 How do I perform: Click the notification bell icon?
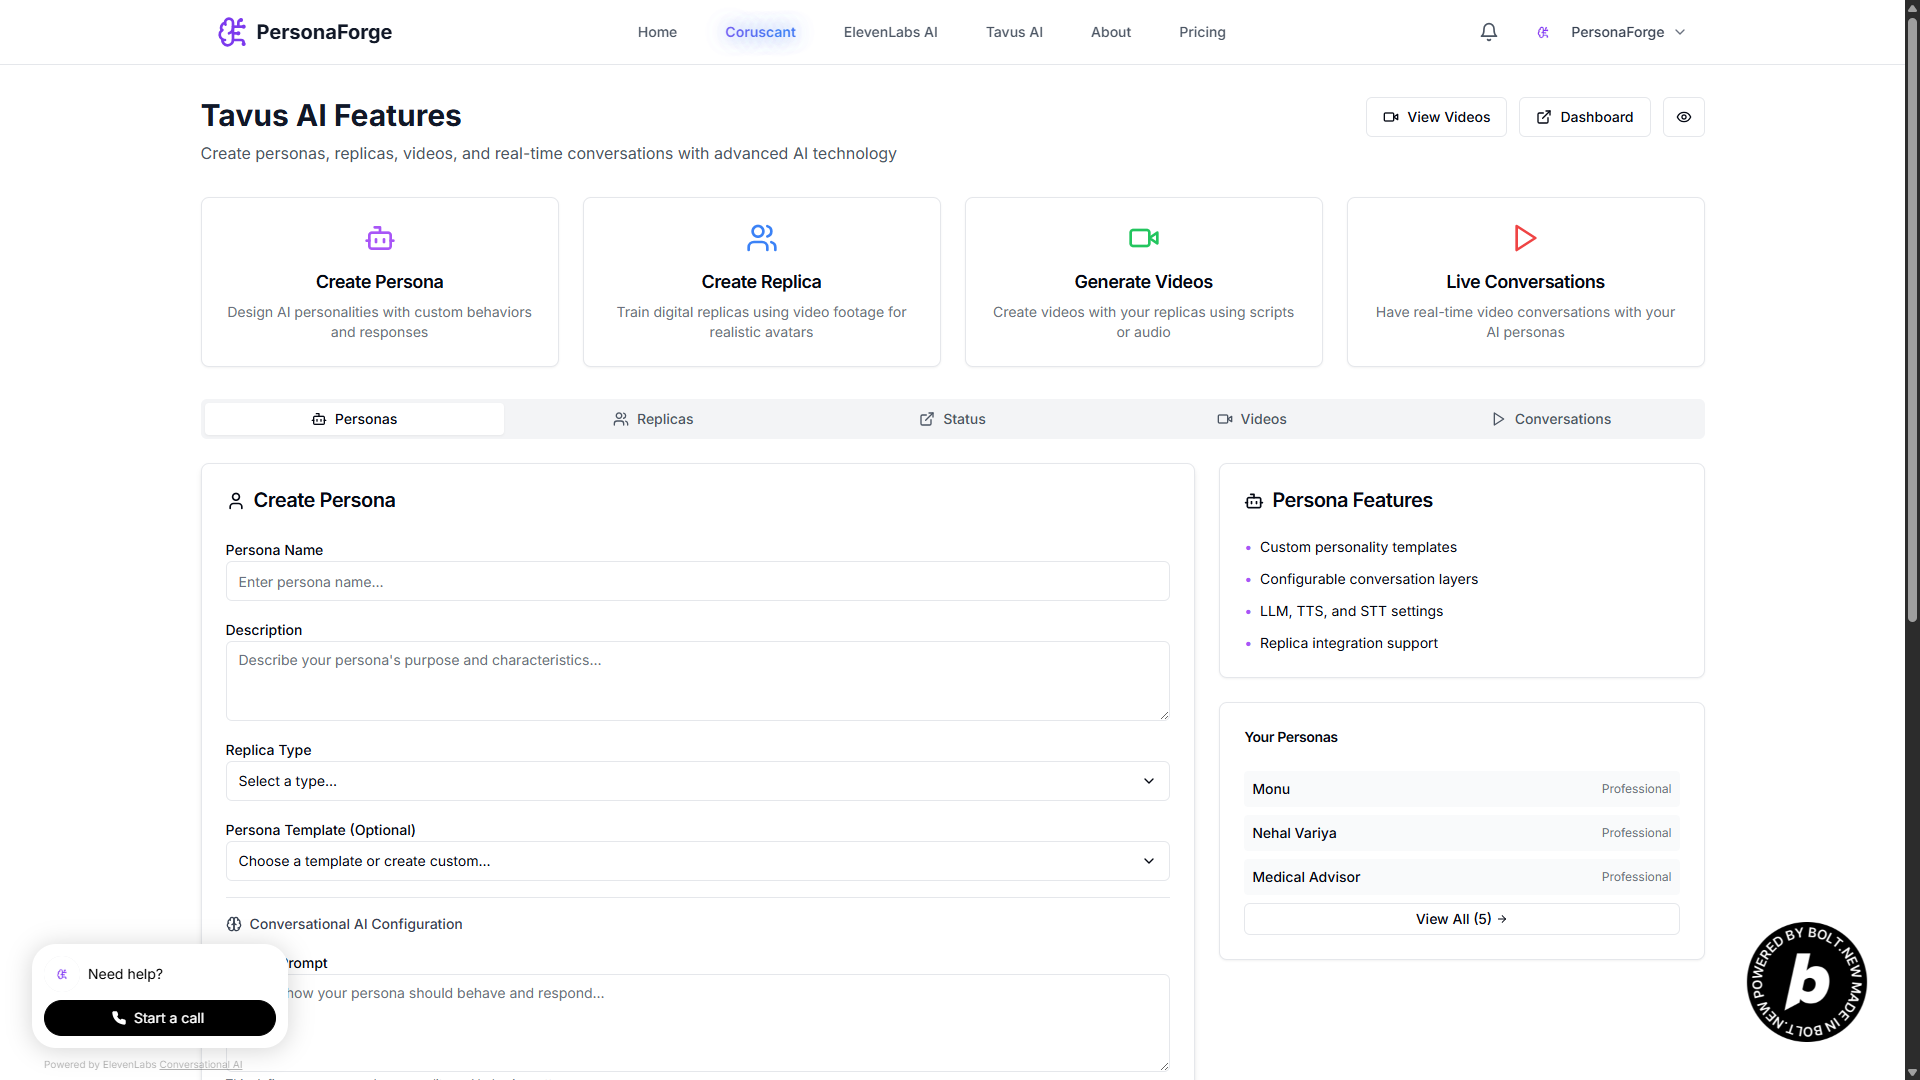point(1488,32)
